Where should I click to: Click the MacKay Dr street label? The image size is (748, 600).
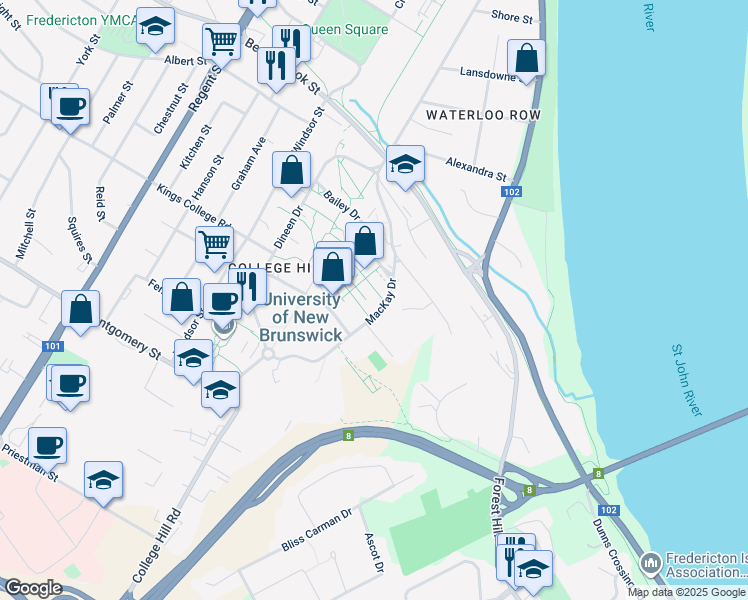381,302
